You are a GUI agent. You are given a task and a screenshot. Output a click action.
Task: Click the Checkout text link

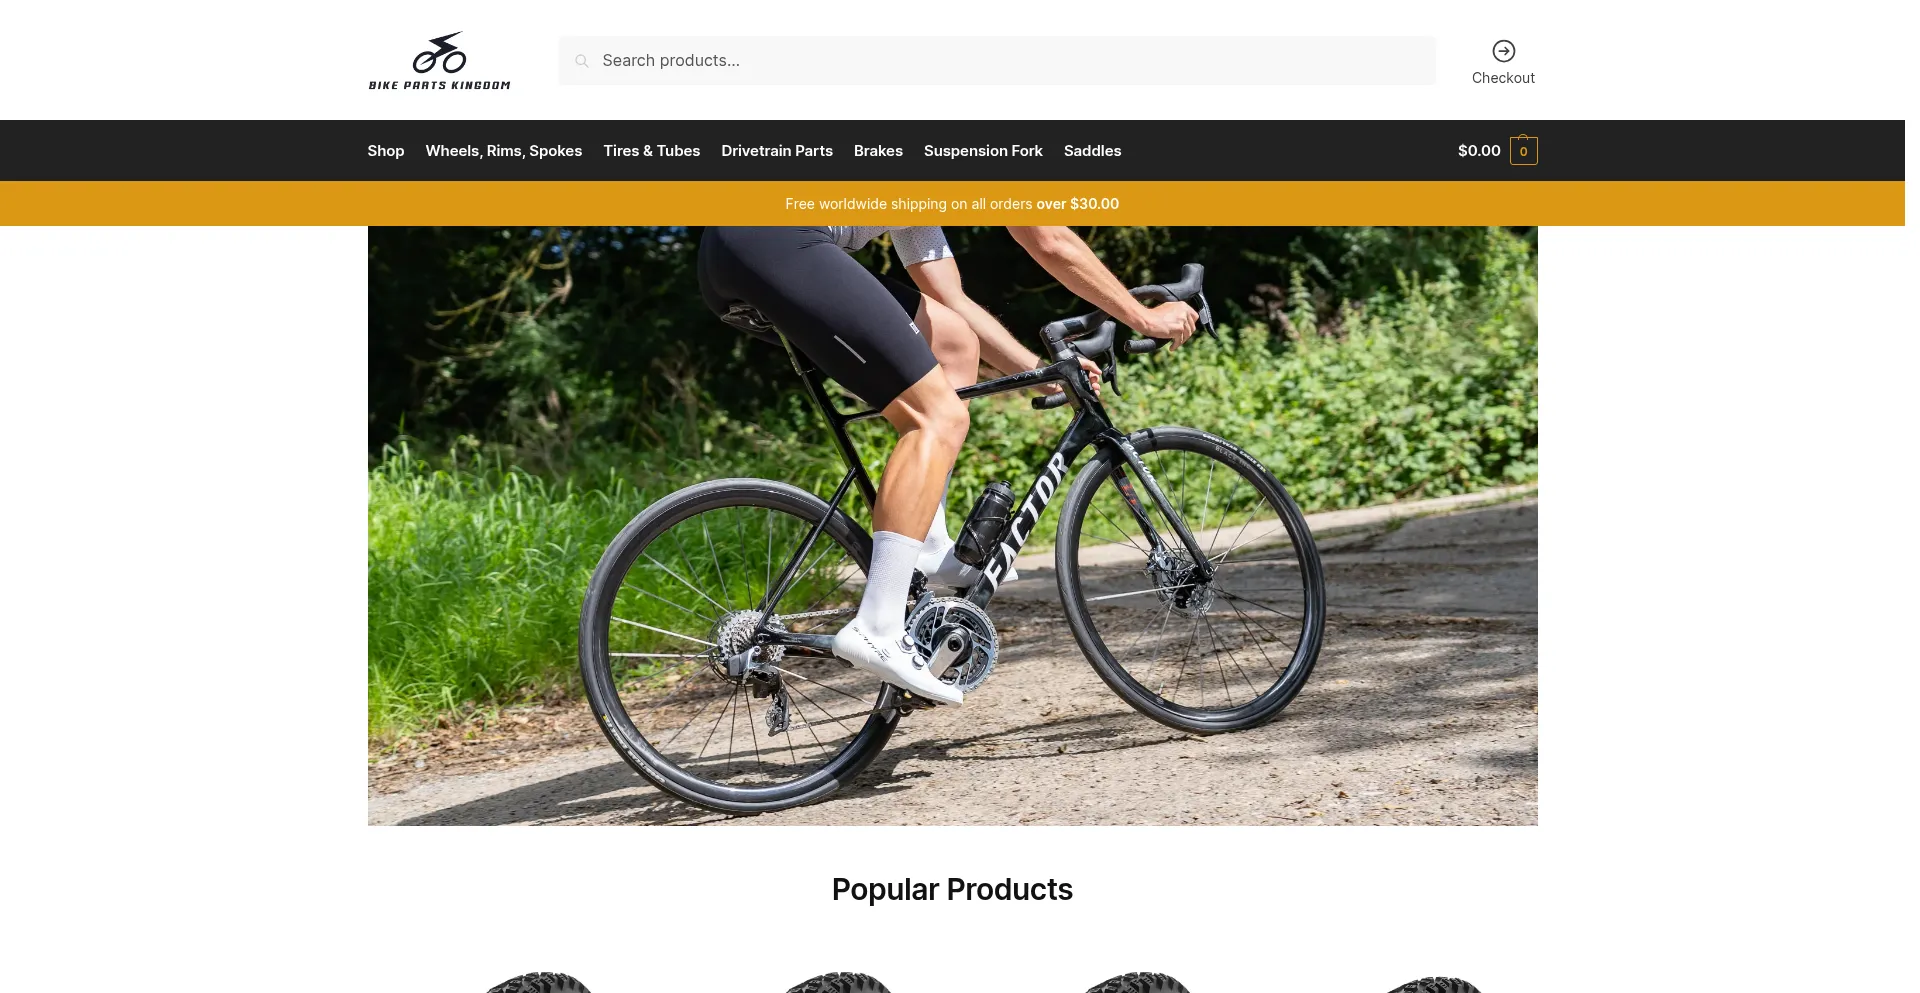coord(1503,78)
